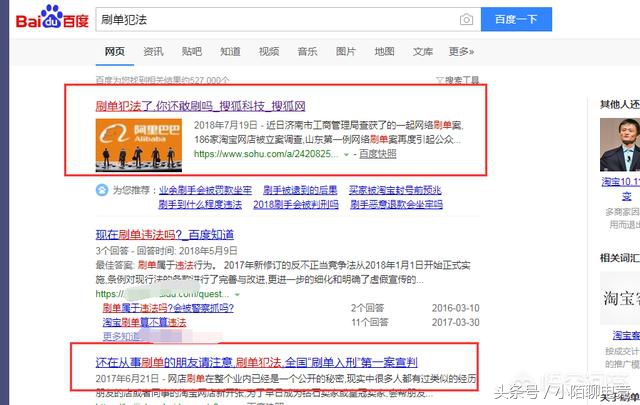Open the 贴吧 tab

point(192,51)
